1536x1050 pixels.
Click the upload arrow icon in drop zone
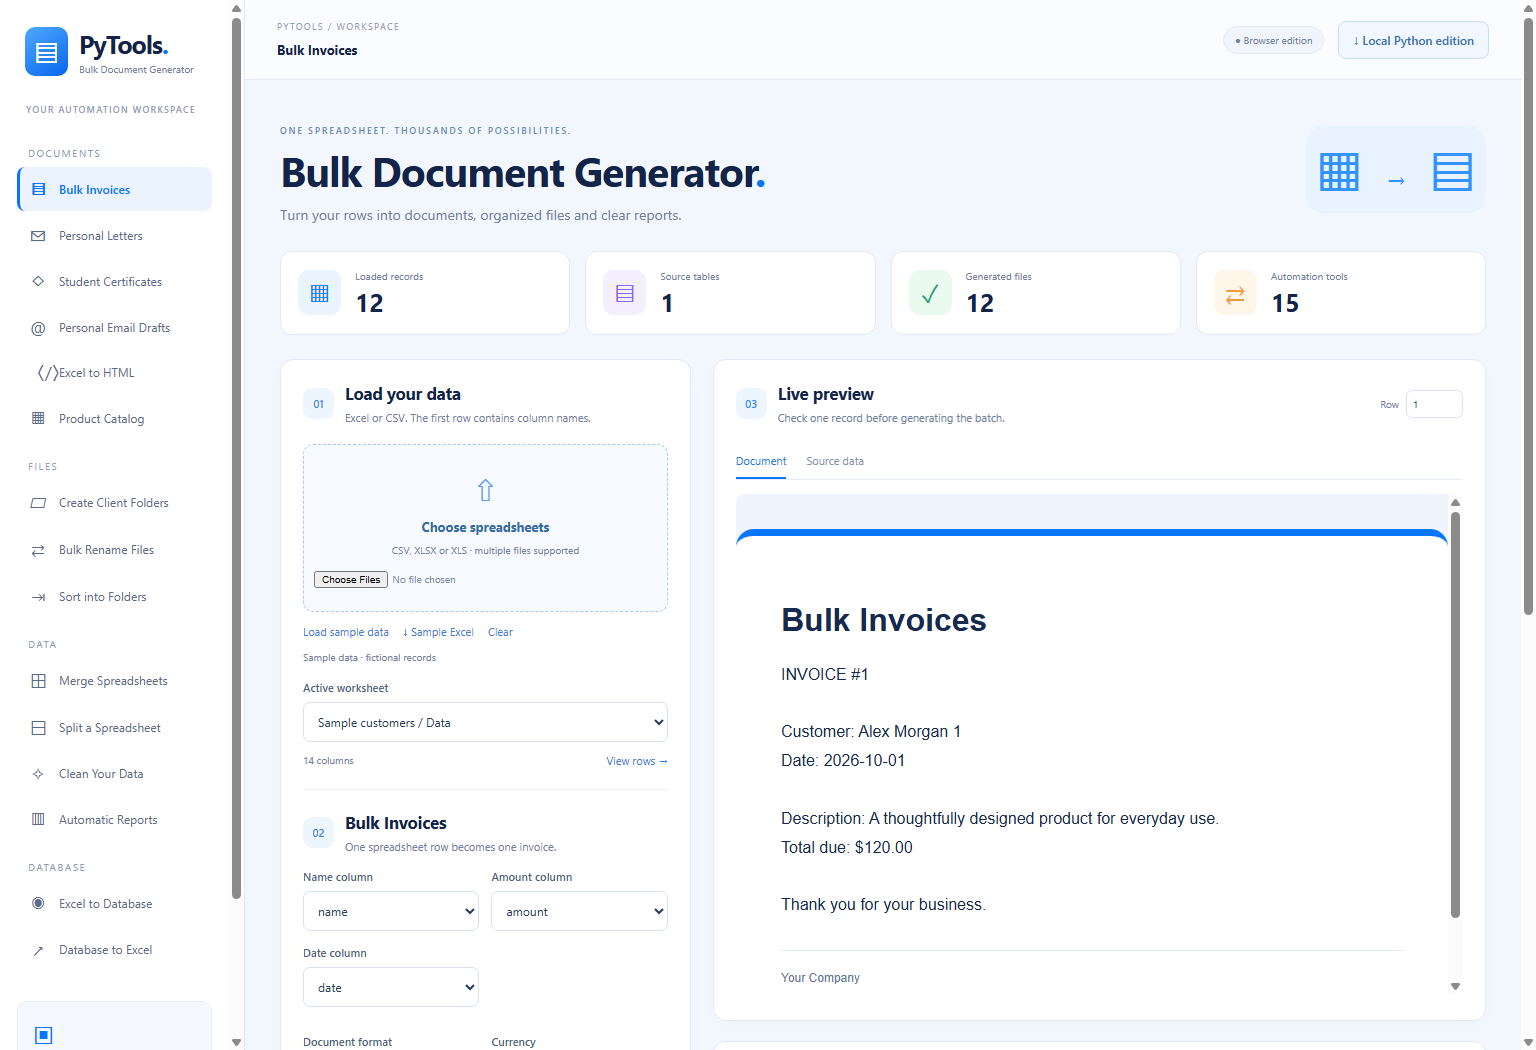[x=485, y=490]
